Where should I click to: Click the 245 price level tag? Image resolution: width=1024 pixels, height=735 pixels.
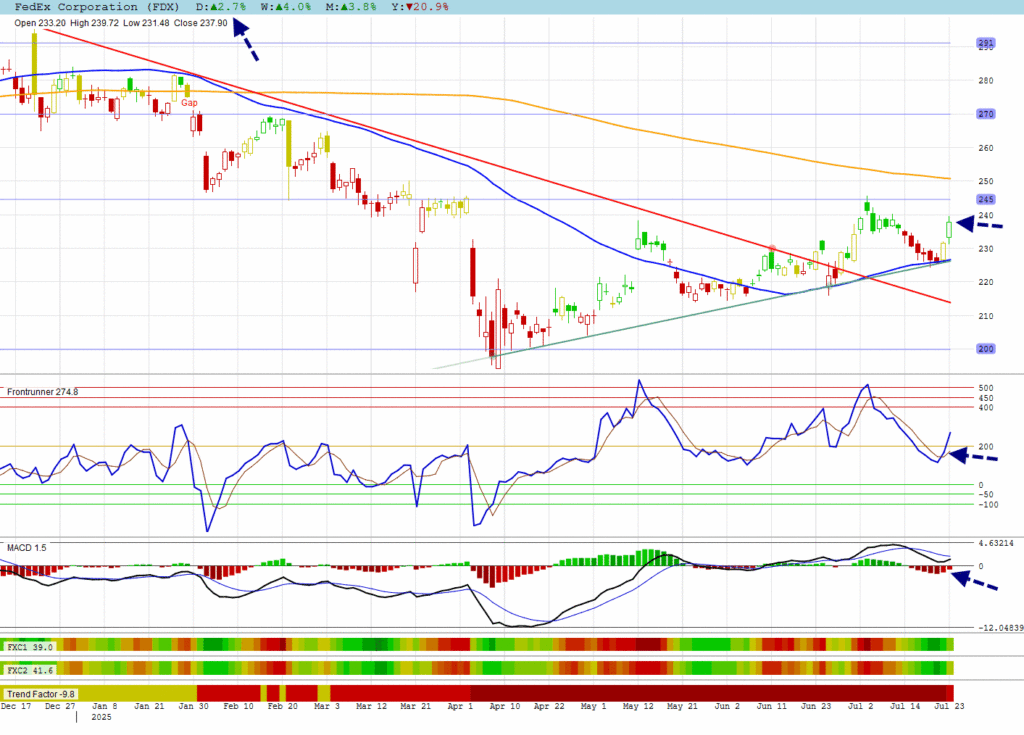tap(985, 199)
